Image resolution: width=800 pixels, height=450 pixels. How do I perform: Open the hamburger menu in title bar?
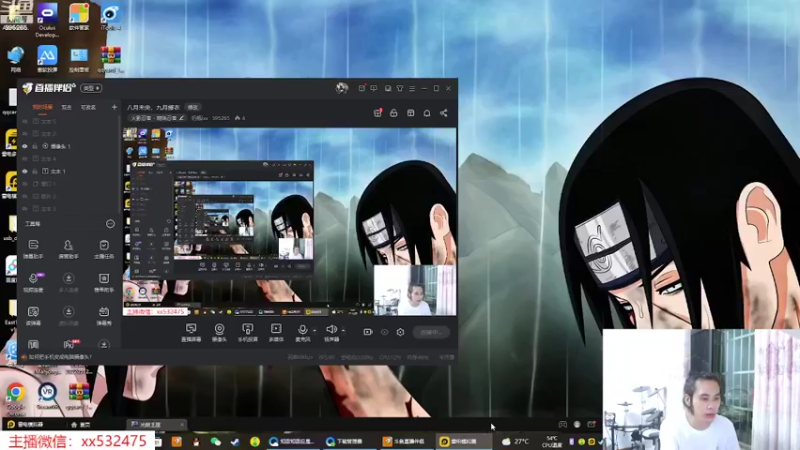tap(412, 88)
